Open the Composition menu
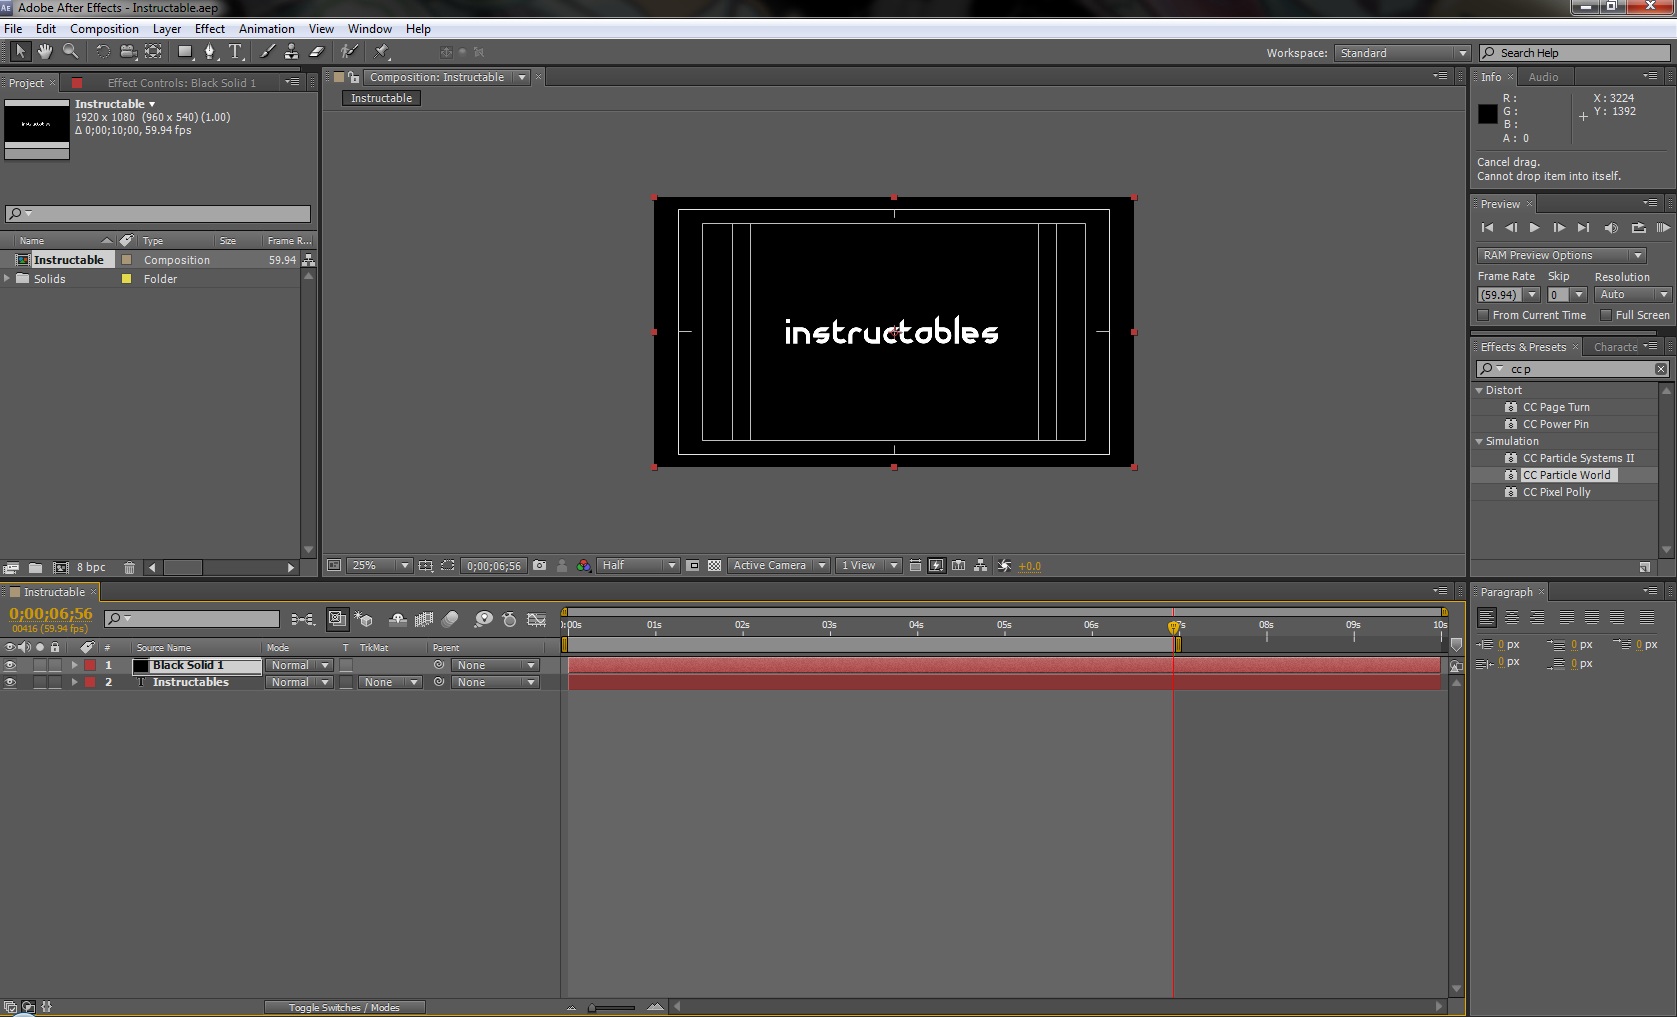This screenshot has width=1677, height=1017. pos(104,29)
